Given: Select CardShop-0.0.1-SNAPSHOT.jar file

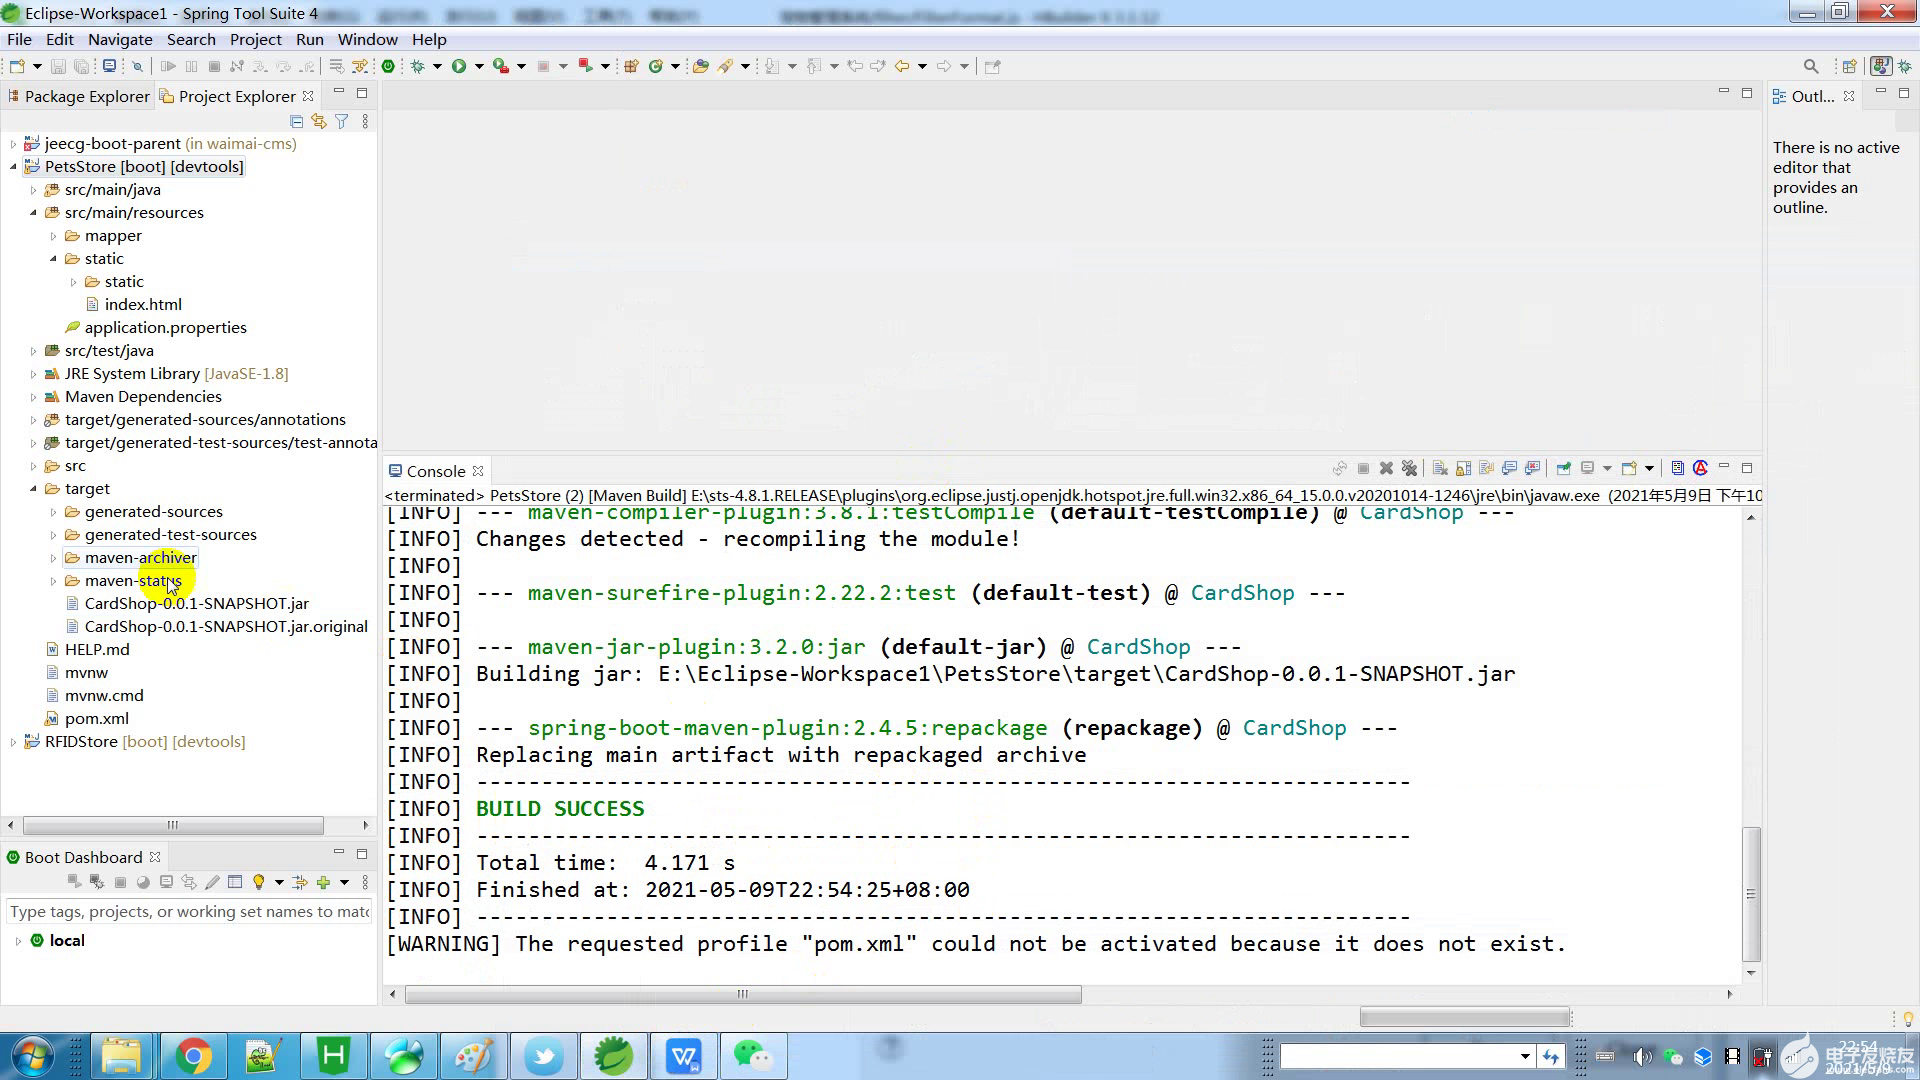Looking at the screenshot, I should tap(196, 604).
